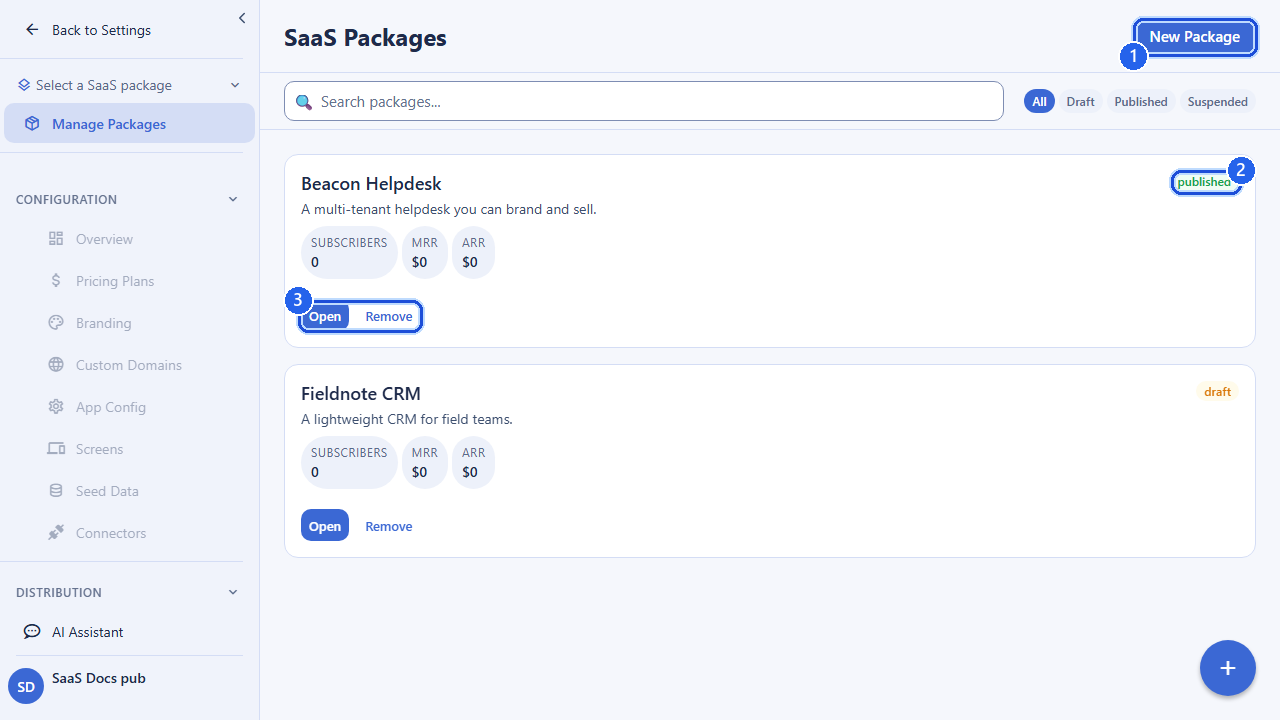Click the draft status badge
Viewport: 1280px width, 720px height.
(x=1218, y=392)
